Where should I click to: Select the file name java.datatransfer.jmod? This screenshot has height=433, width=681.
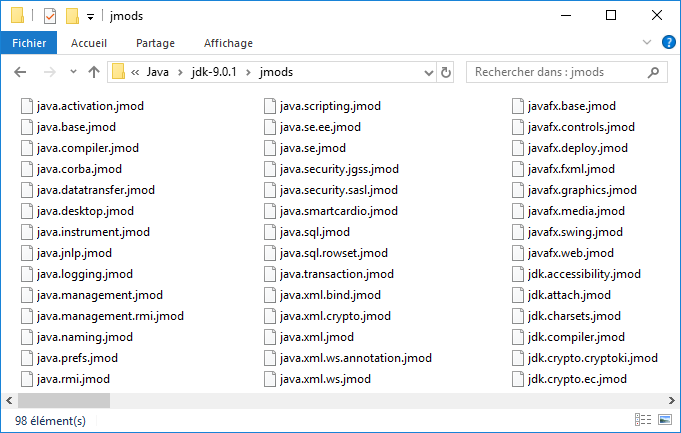click(96, 190)
